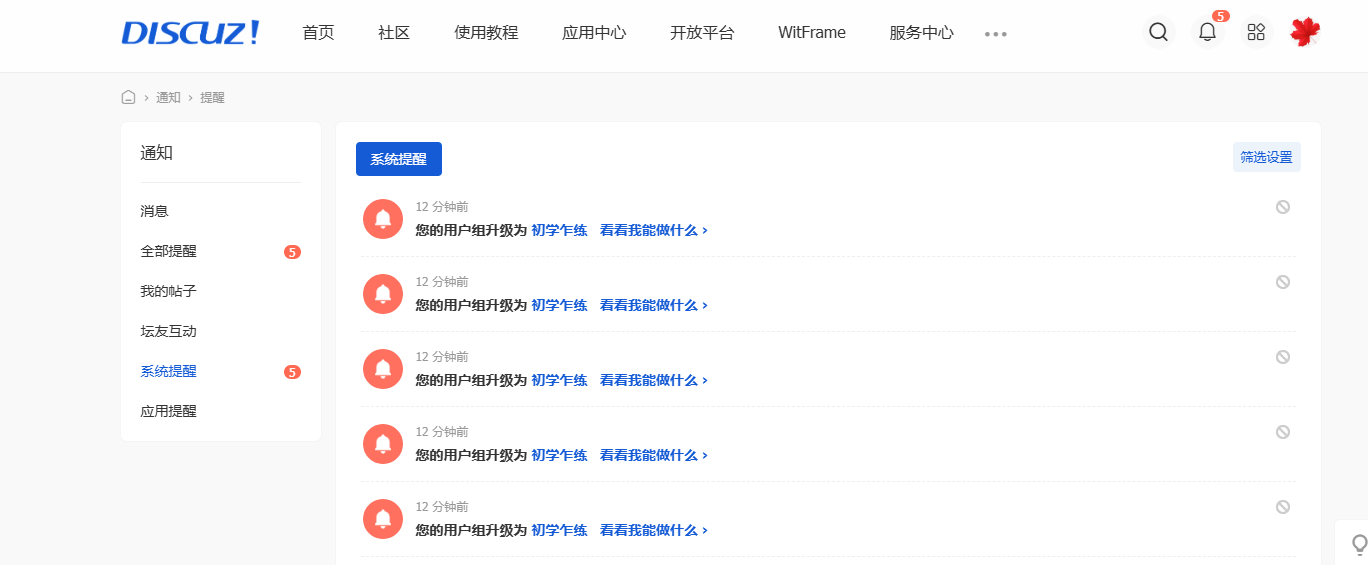
Task: Expand the three-dots more navigation menu
Action: coord(995,33)
